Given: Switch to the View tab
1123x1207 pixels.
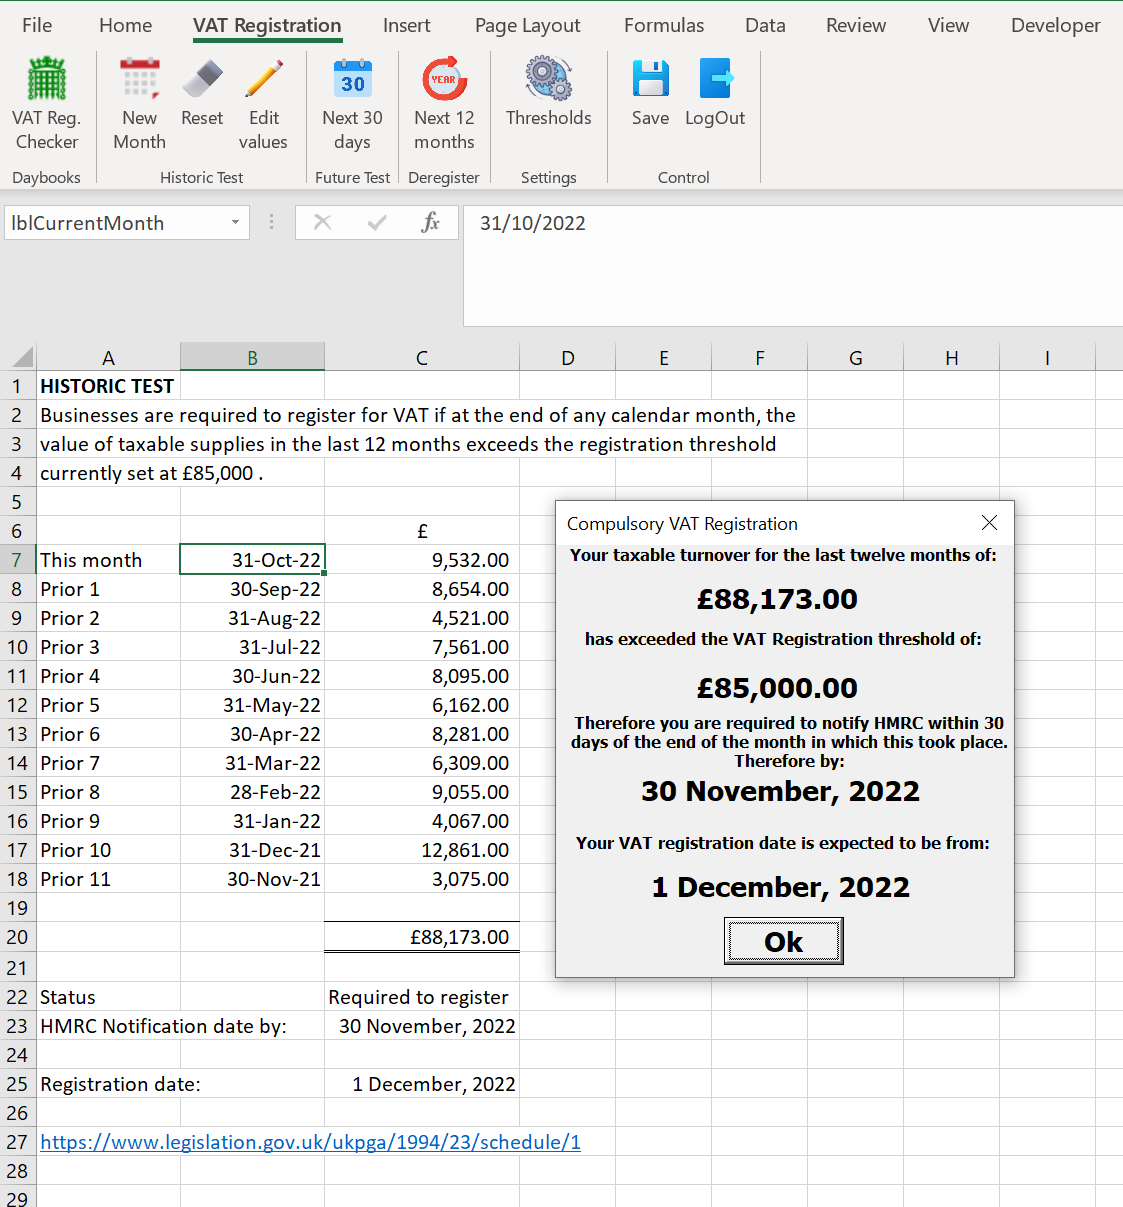Looking at the screenshot, I should point(948,25).
